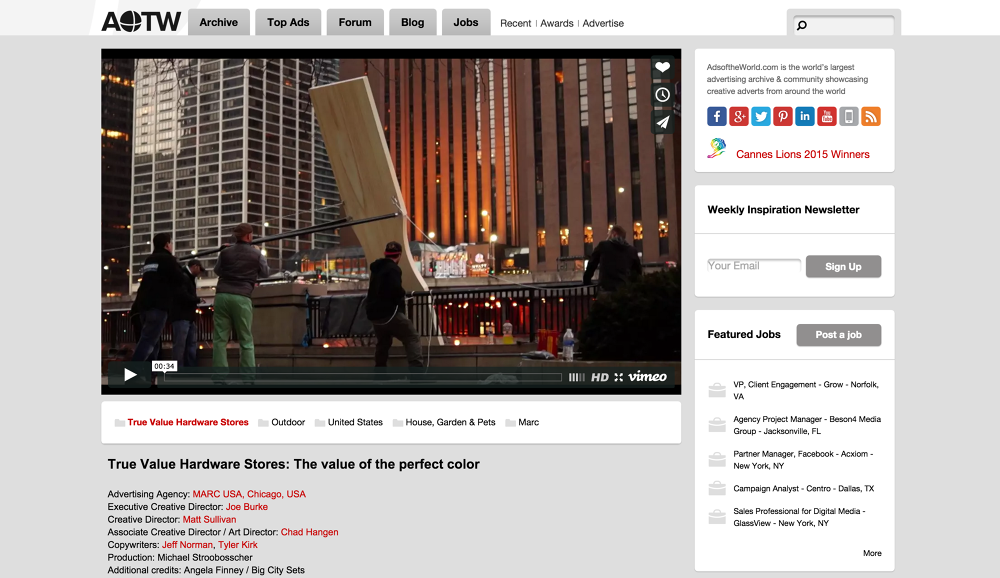Open the Archive tab
Screen dimensions: 1000x578
pos(219,22)
